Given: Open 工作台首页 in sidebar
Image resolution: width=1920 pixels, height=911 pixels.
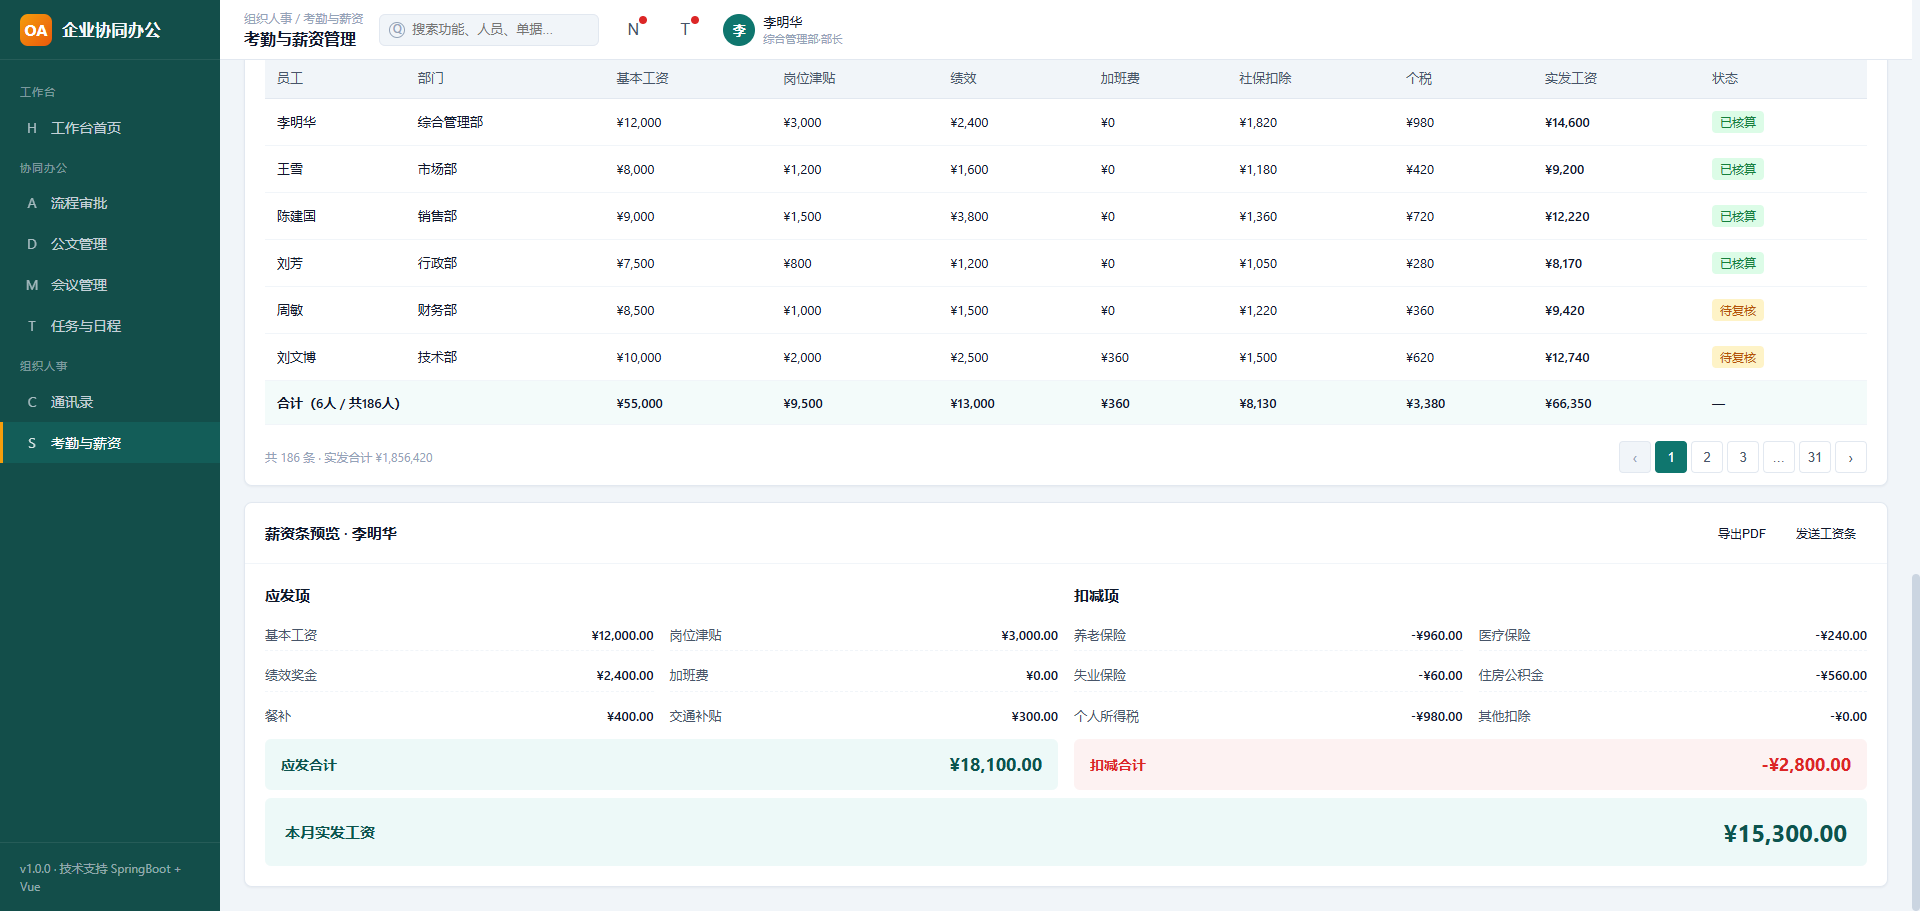Looking at the screenshot, I should (x=110, y=128).
